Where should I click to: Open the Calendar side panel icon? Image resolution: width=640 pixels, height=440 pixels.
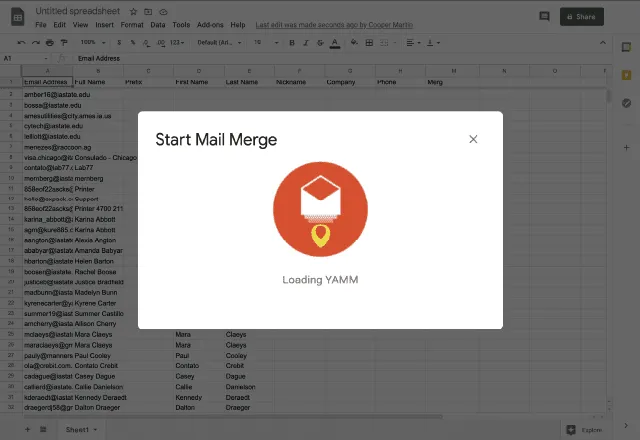(x=626, y=47)
